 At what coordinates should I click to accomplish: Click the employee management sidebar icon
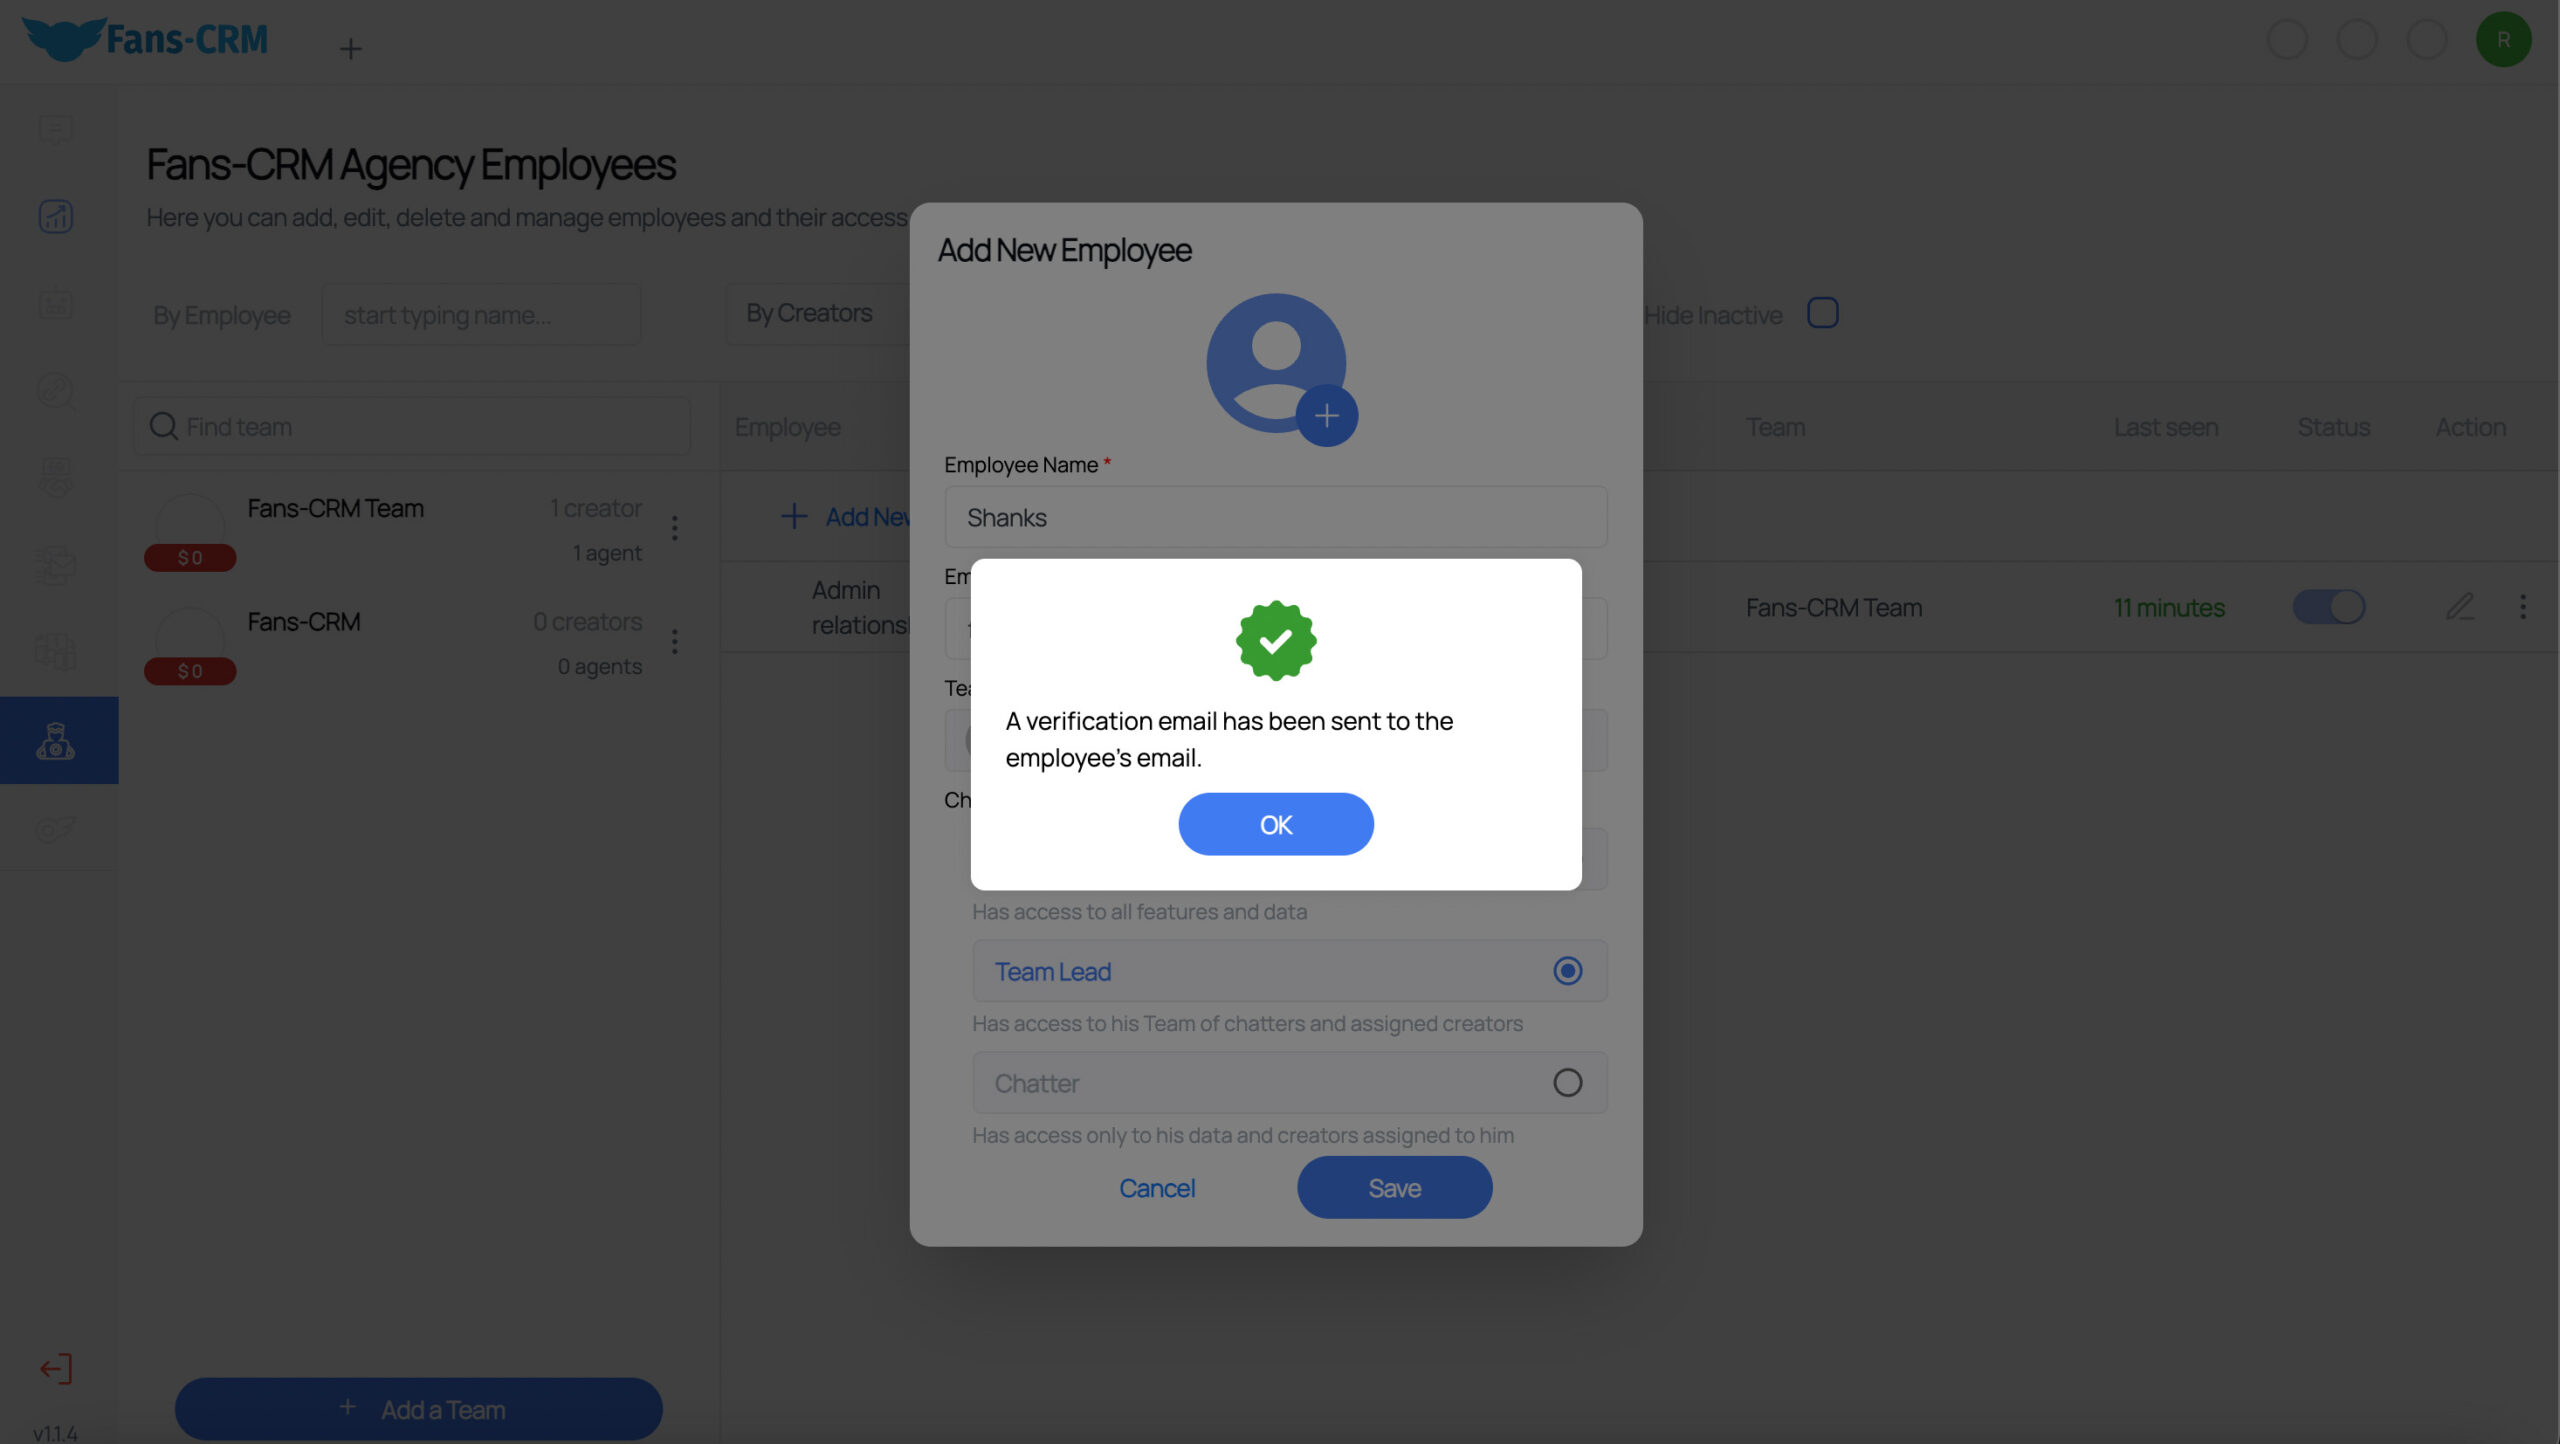60,740
